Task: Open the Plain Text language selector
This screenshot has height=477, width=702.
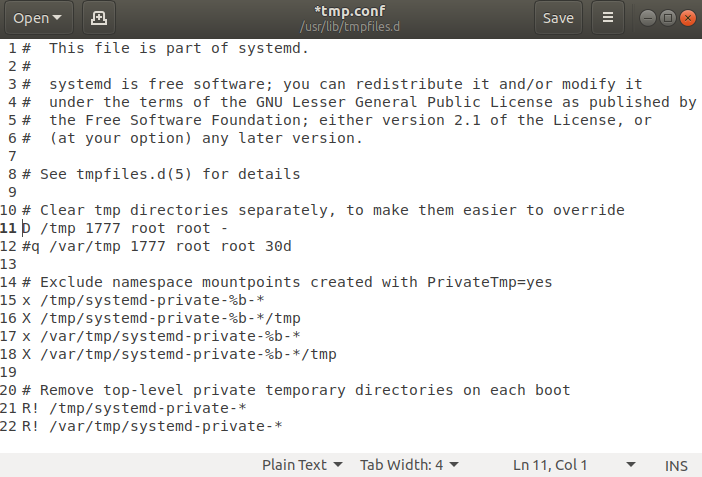Action: [301, 465]
